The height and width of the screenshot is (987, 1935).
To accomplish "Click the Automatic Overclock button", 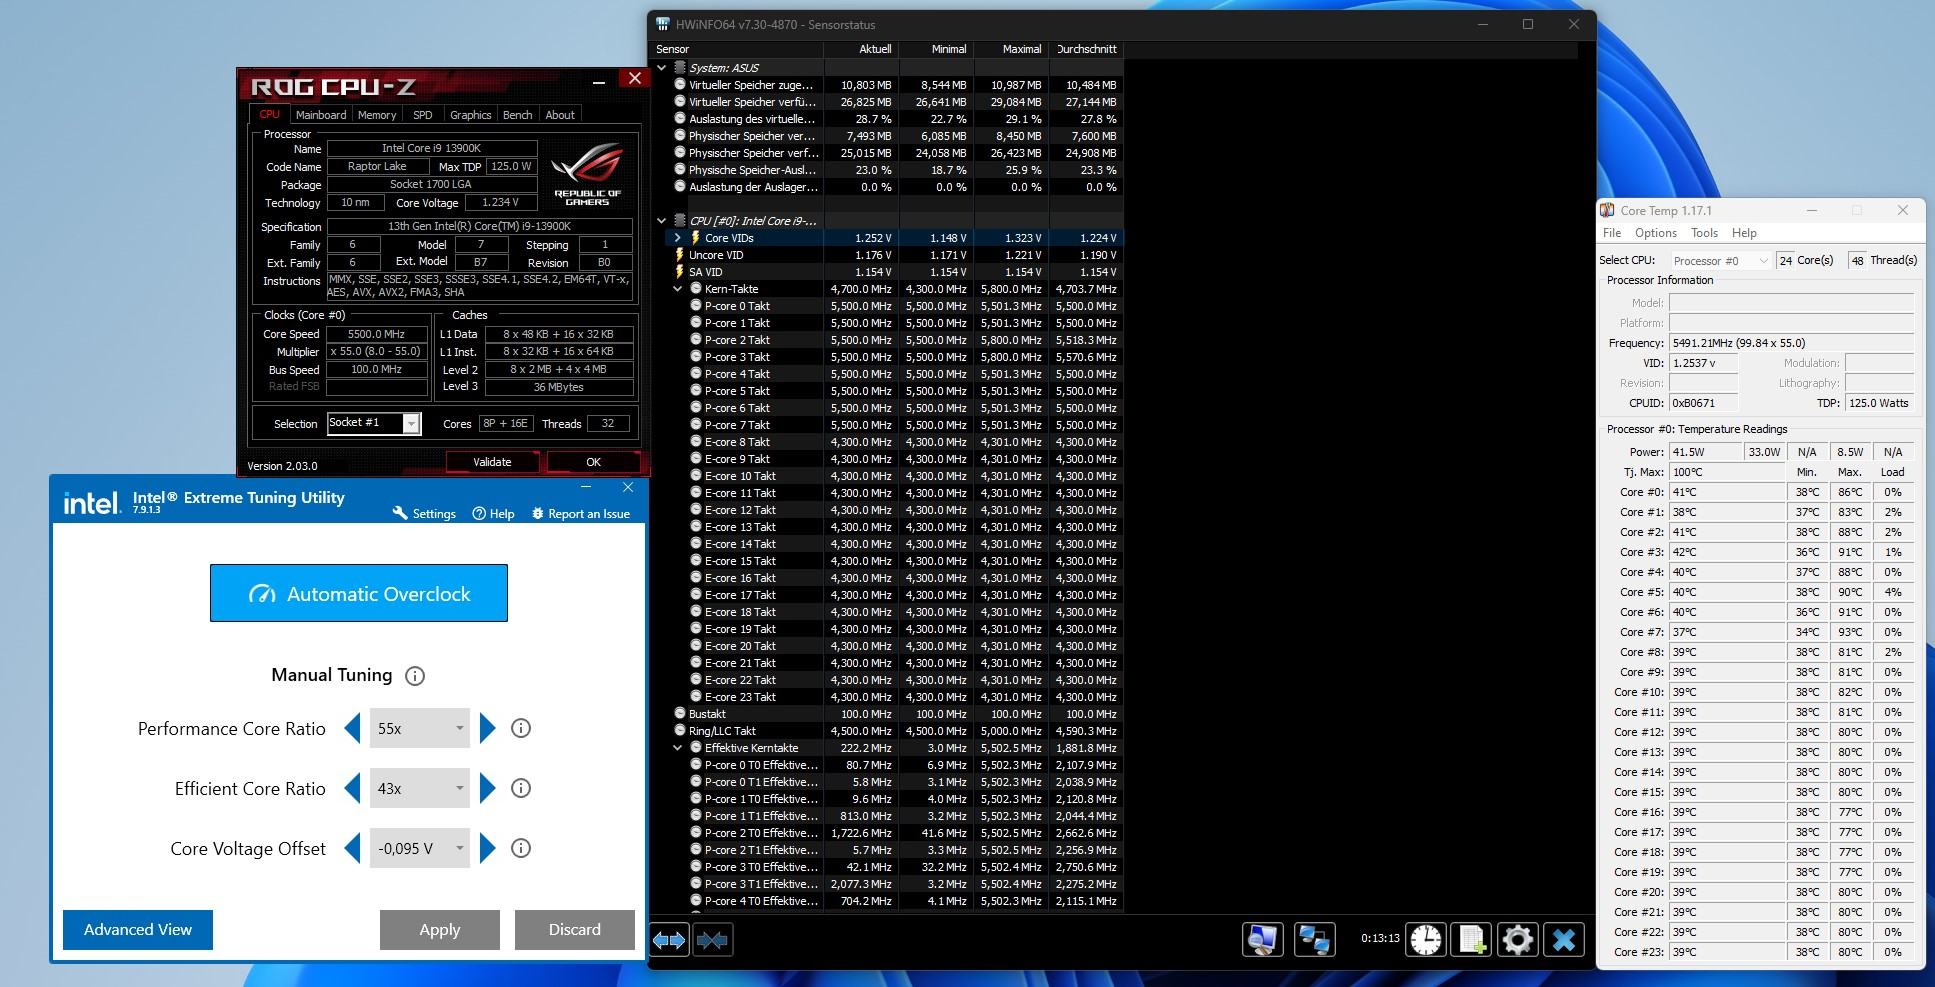I will click(x=359, y=594).
